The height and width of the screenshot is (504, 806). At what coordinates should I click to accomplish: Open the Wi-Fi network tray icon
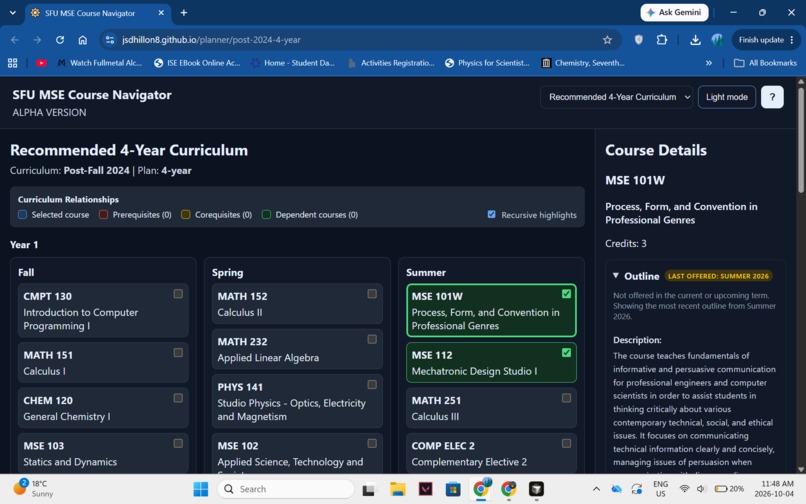pyautogui.click(x=684, y=489)
